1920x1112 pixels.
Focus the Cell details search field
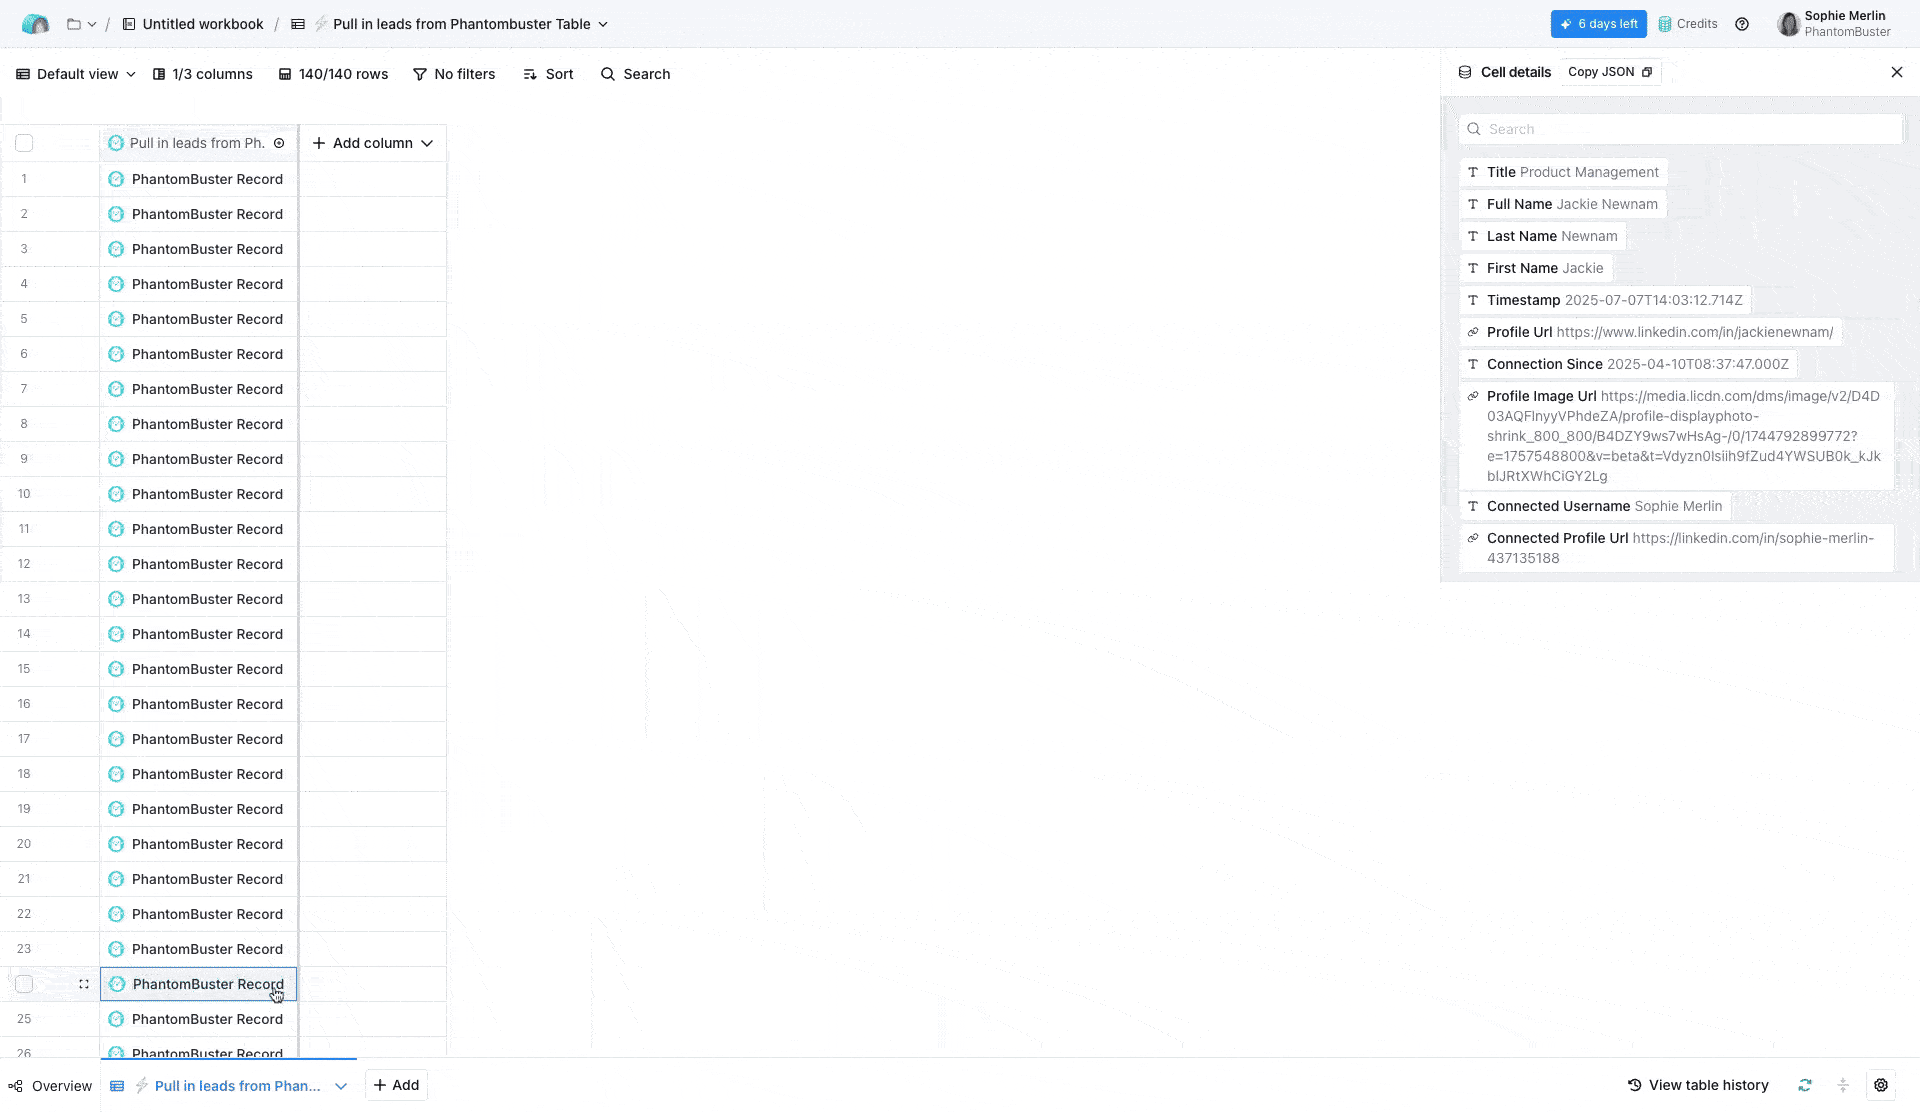coord(1680,129)
